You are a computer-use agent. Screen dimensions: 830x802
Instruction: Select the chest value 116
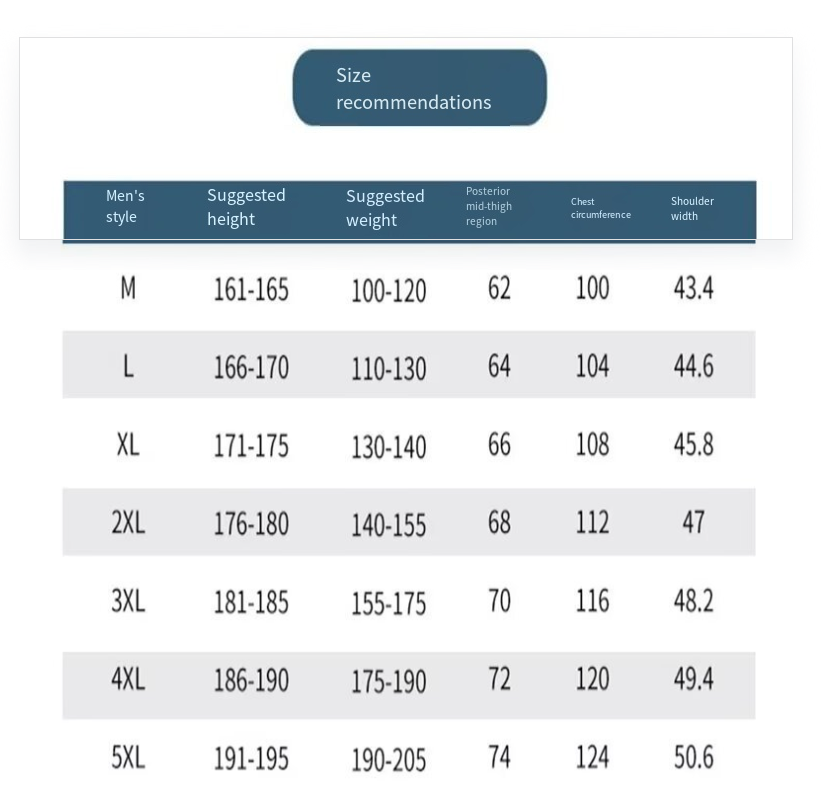point(592,601)
